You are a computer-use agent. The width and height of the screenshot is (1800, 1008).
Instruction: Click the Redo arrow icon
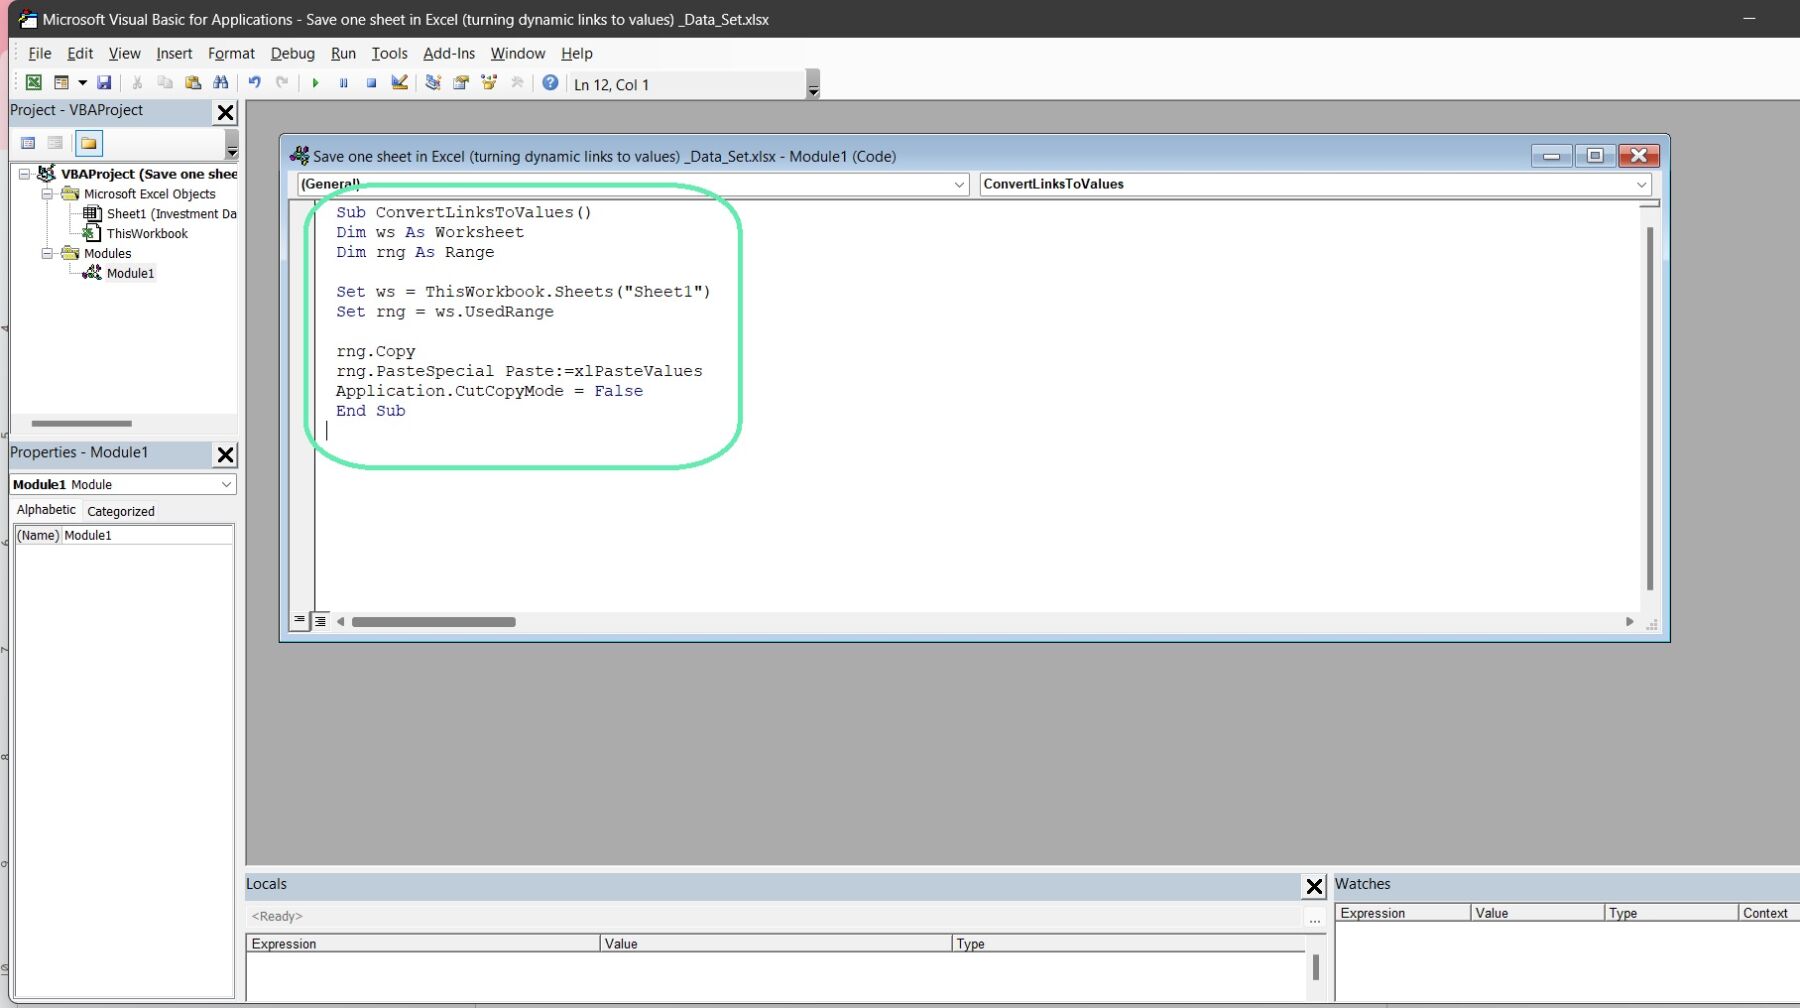pos(282,83)
